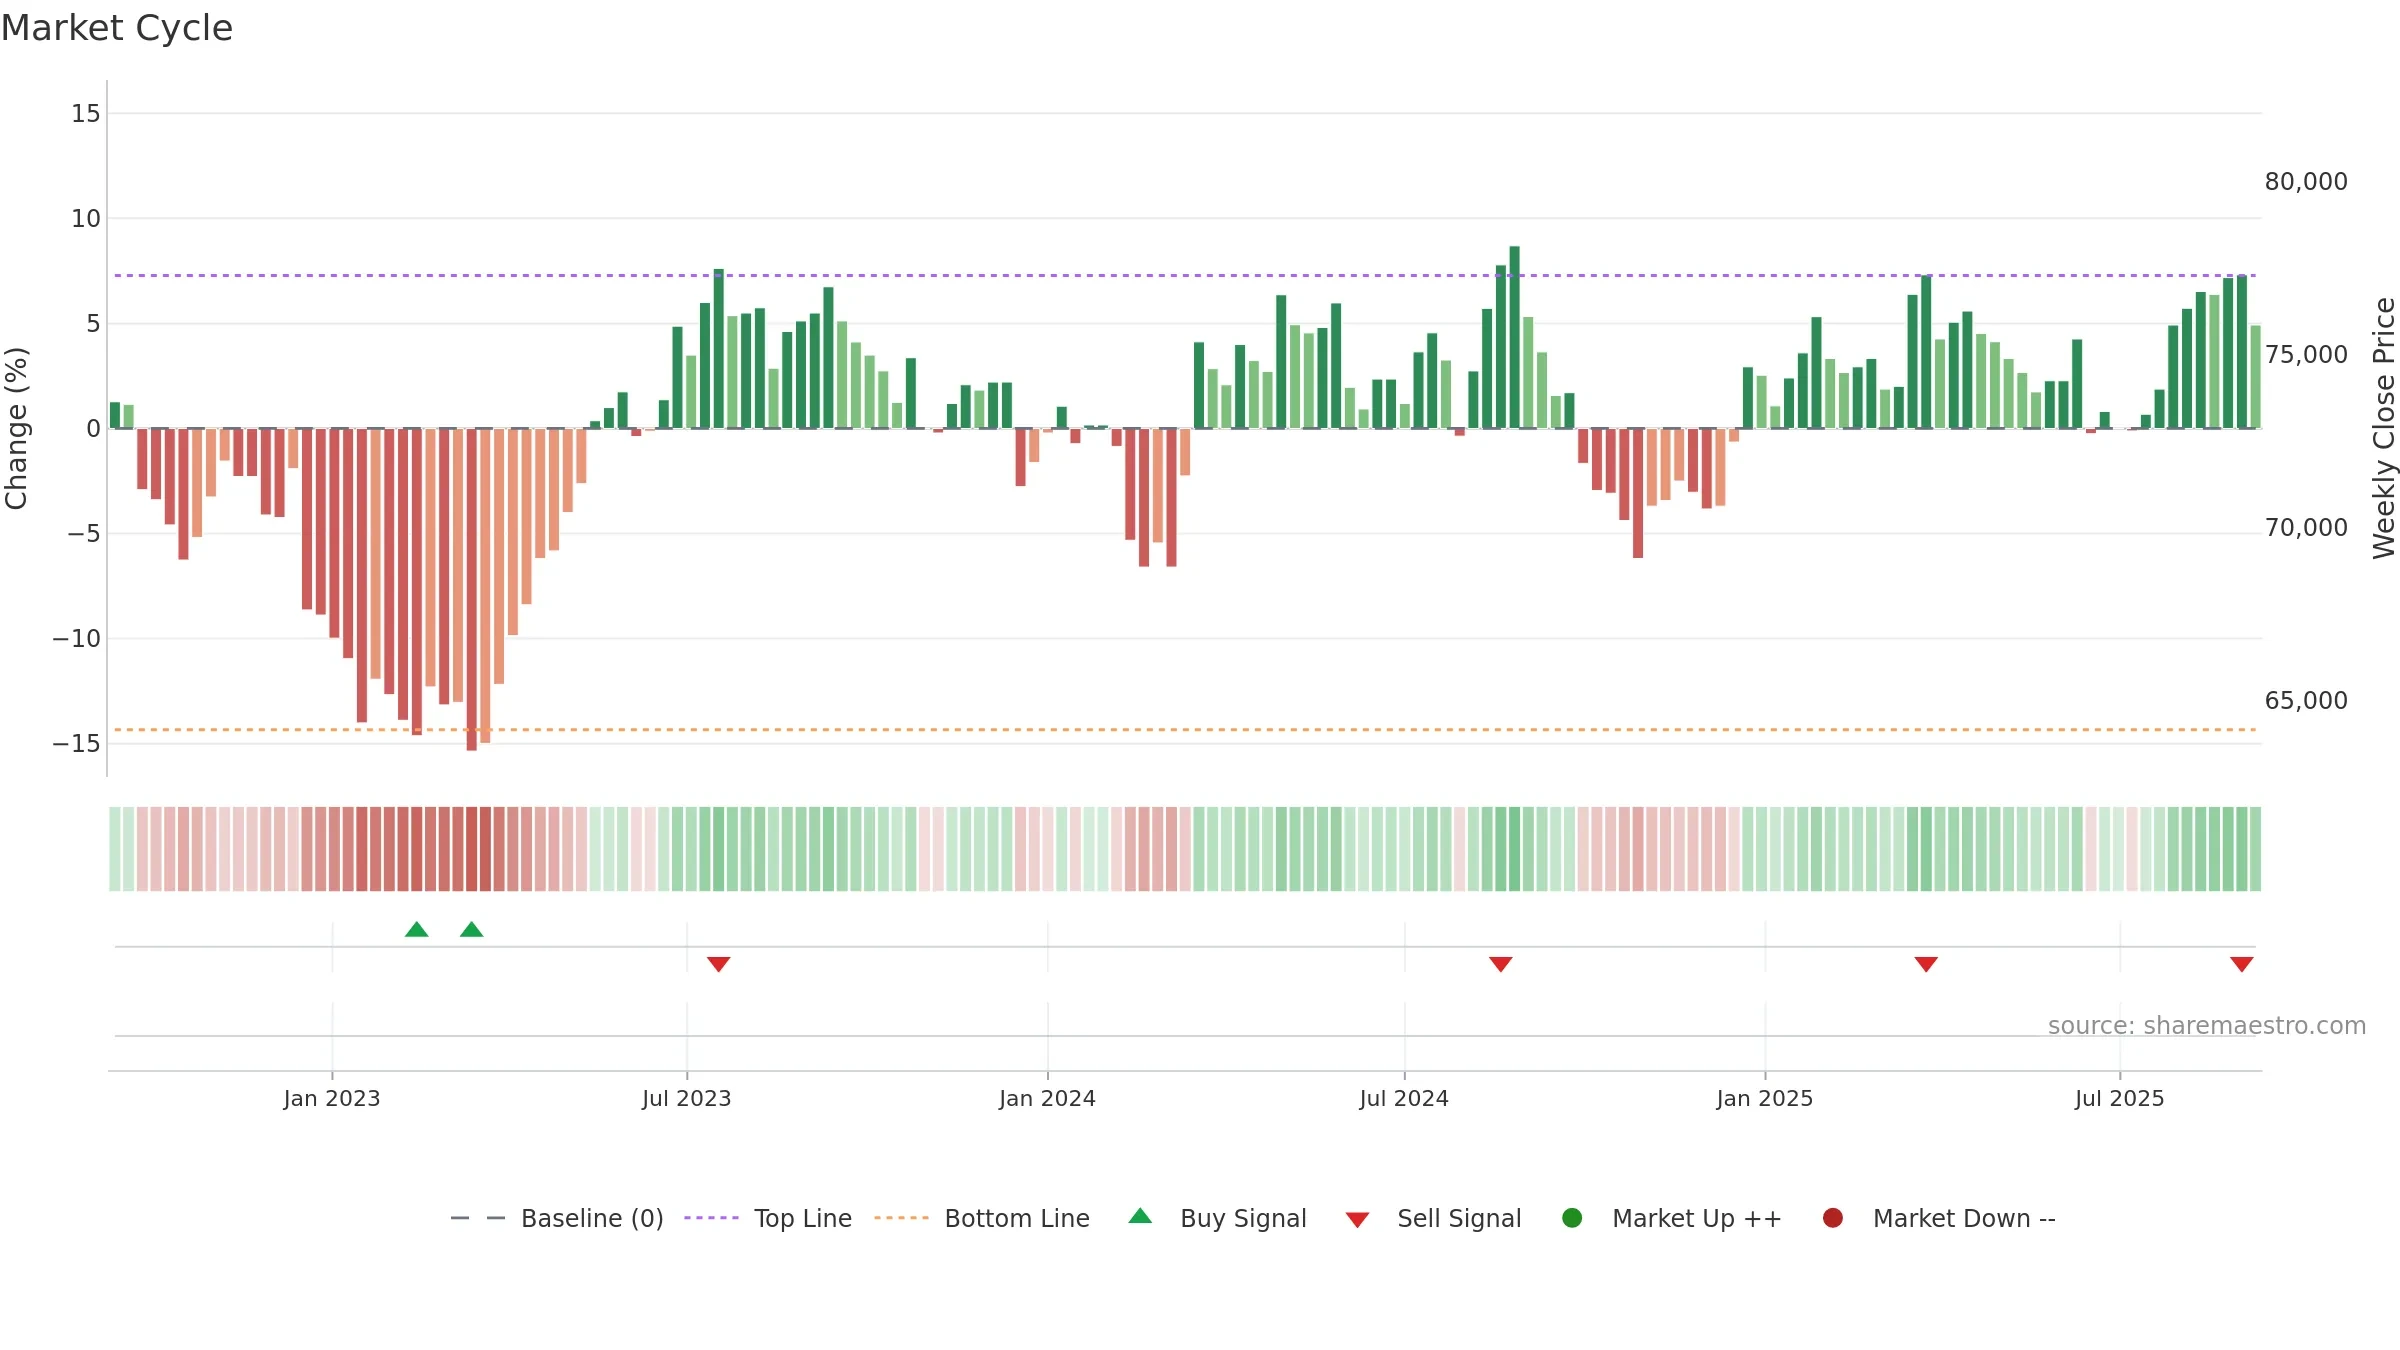Click the Jan 2025 axis label

[x=1765, y=1098]
